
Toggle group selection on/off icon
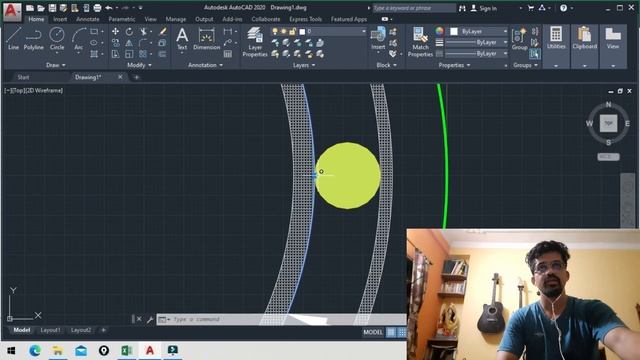[534, 54]
